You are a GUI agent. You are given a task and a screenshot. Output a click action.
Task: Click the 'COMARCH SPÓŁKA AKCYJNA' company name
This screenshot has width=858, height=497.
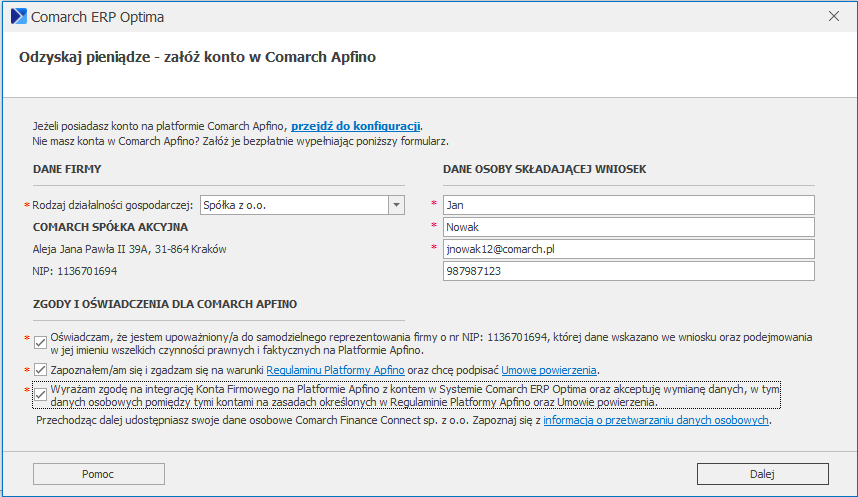point(111,227)
